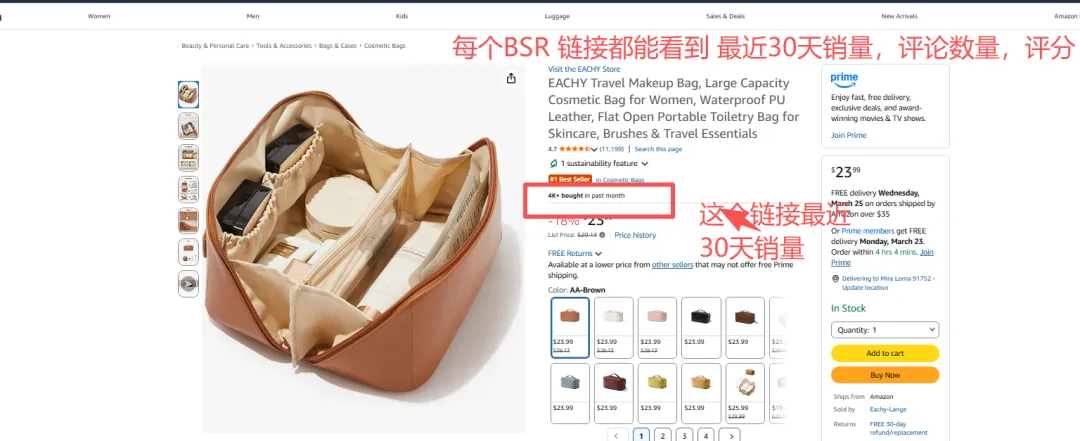Go to previous page arrow in pagination

tap(616, 435)
